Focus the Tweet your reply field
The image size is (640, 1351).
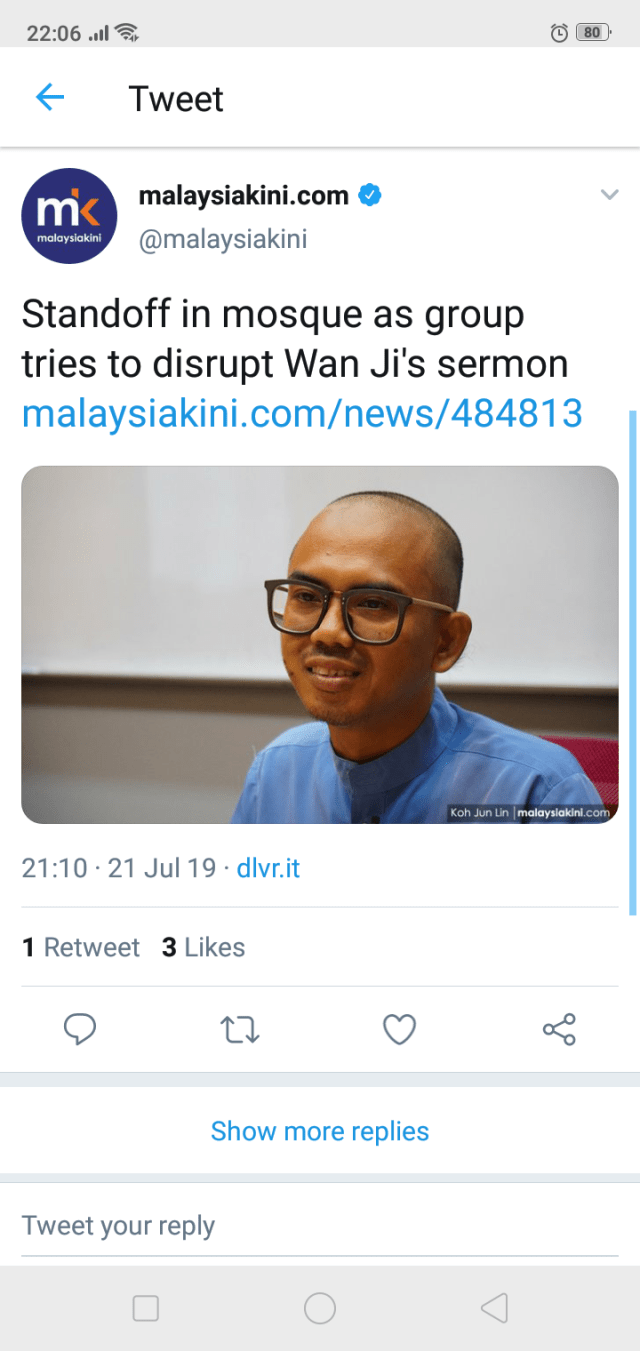320,1226
